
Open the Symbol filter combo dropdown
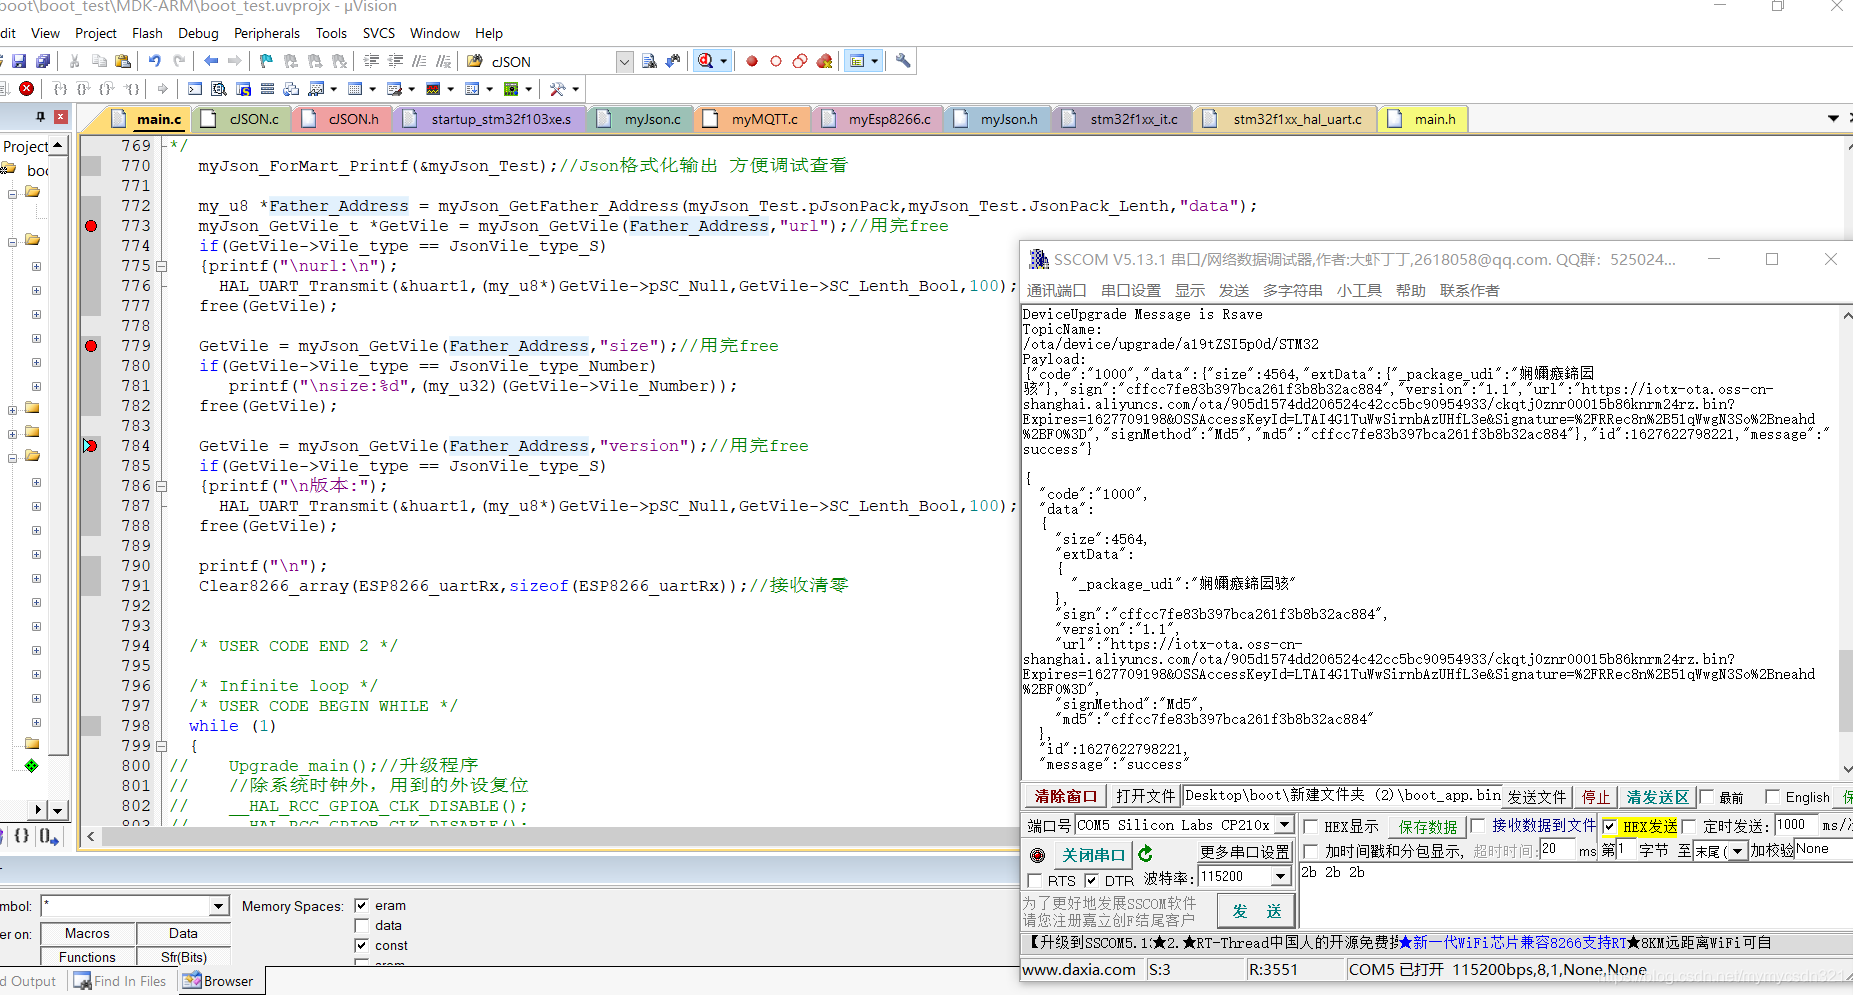pyautogui.click(x=219, y=906)
